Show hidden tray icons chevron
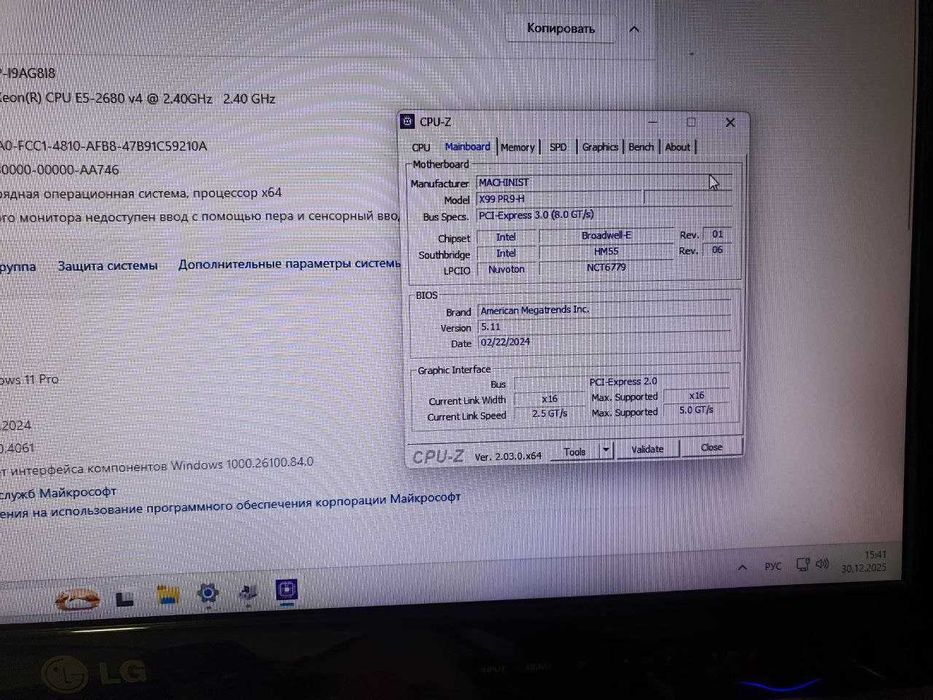The width and height of the screenshot is (933, 700). click(x=743, y=568)
